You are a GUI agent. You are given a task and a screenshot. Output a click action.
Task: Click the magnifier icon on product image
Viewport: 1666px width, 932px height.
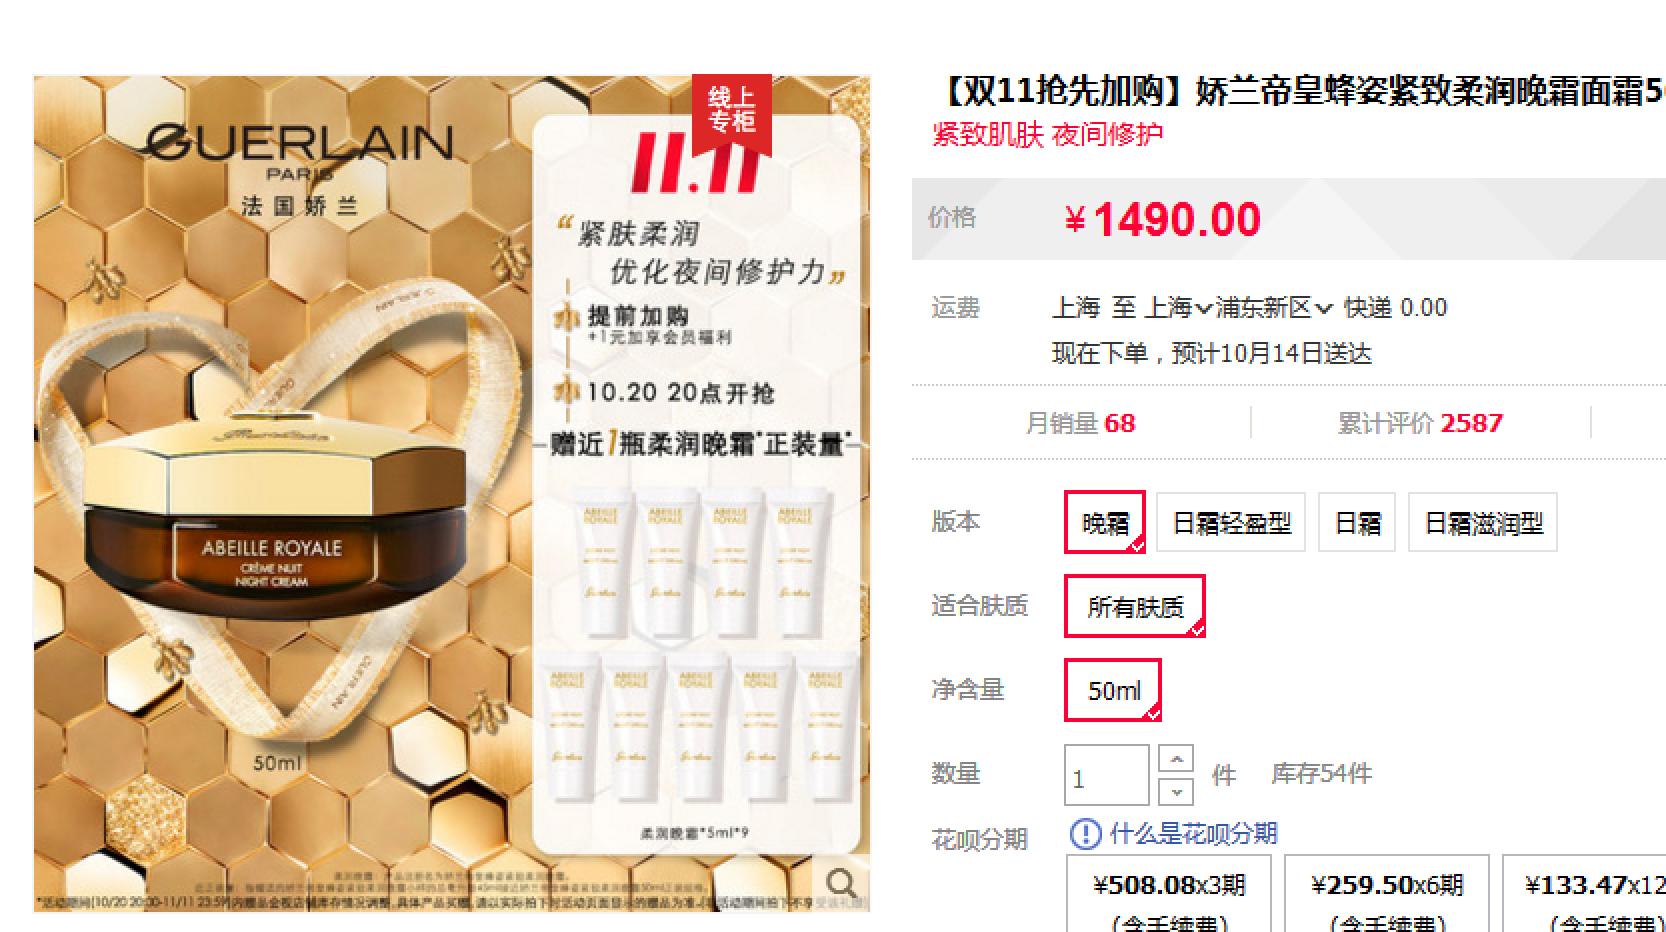point(841,883)
